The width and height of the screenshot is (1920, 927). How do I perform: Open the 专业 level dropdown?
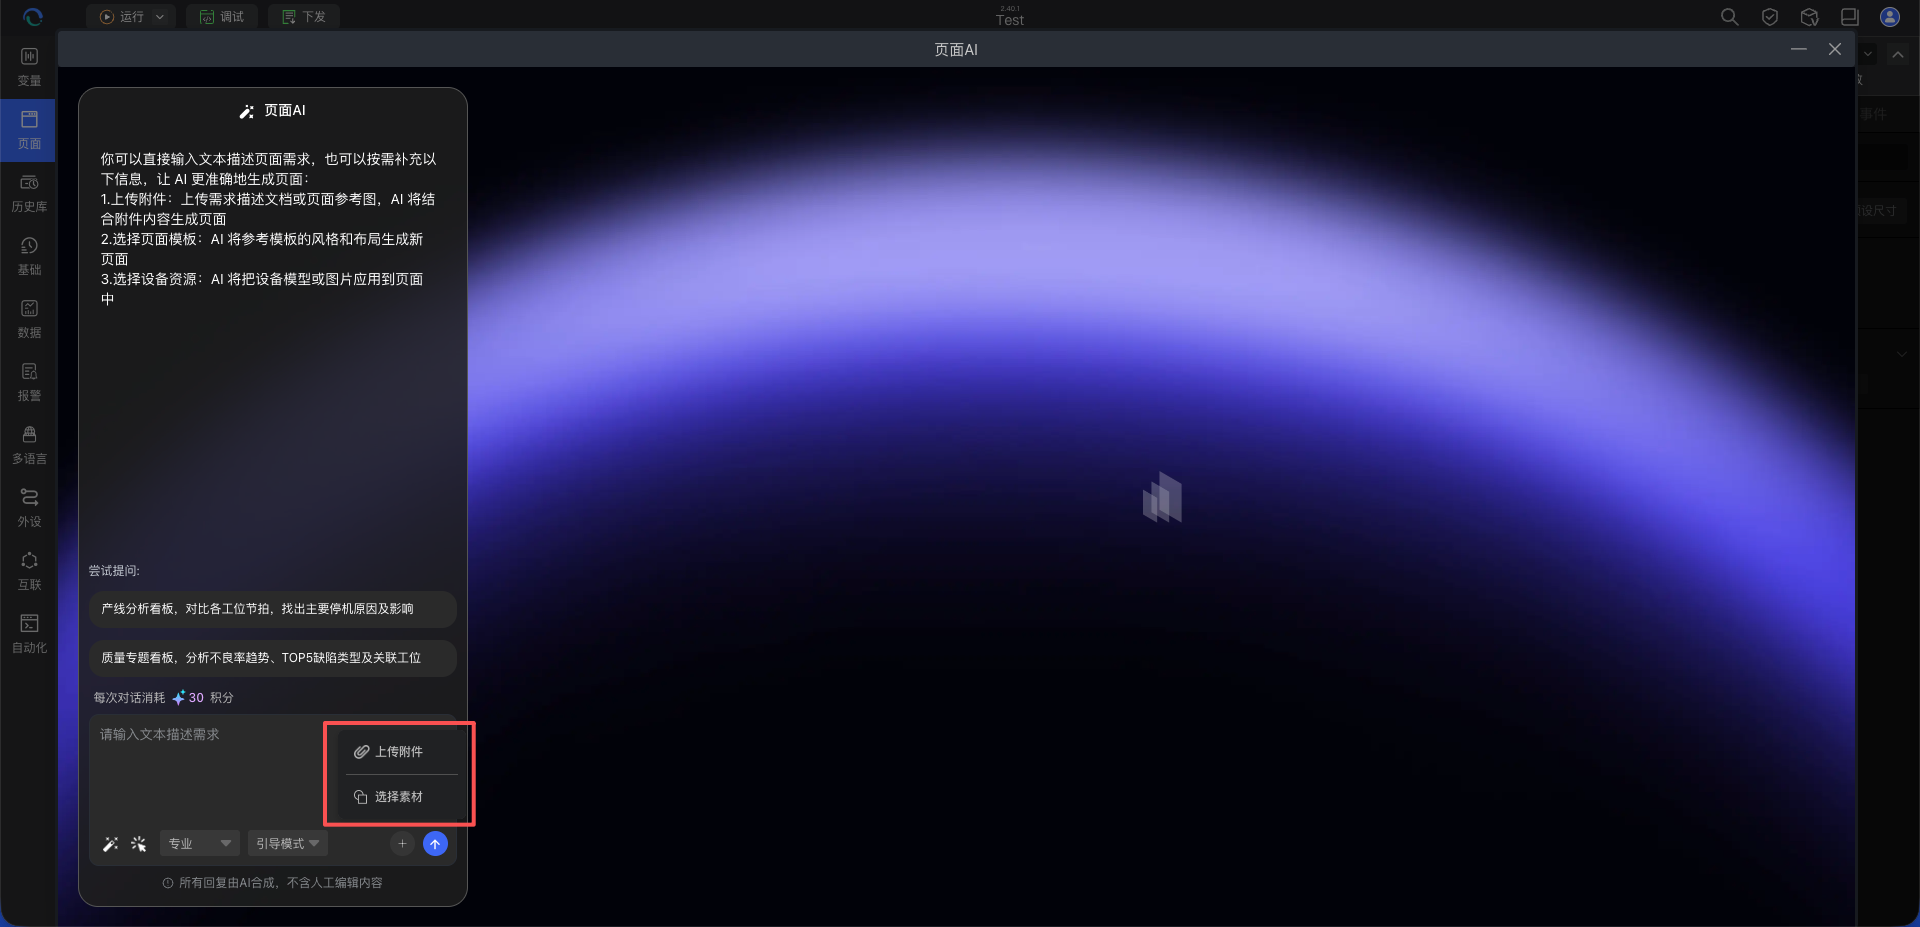(200, 844)
